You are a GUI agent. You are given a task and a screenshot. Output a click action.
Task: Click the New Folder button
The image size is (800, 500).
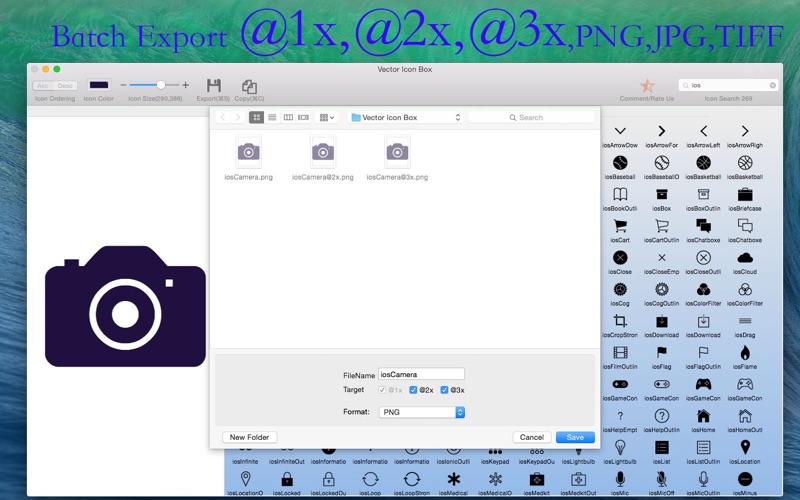point(249,437)
